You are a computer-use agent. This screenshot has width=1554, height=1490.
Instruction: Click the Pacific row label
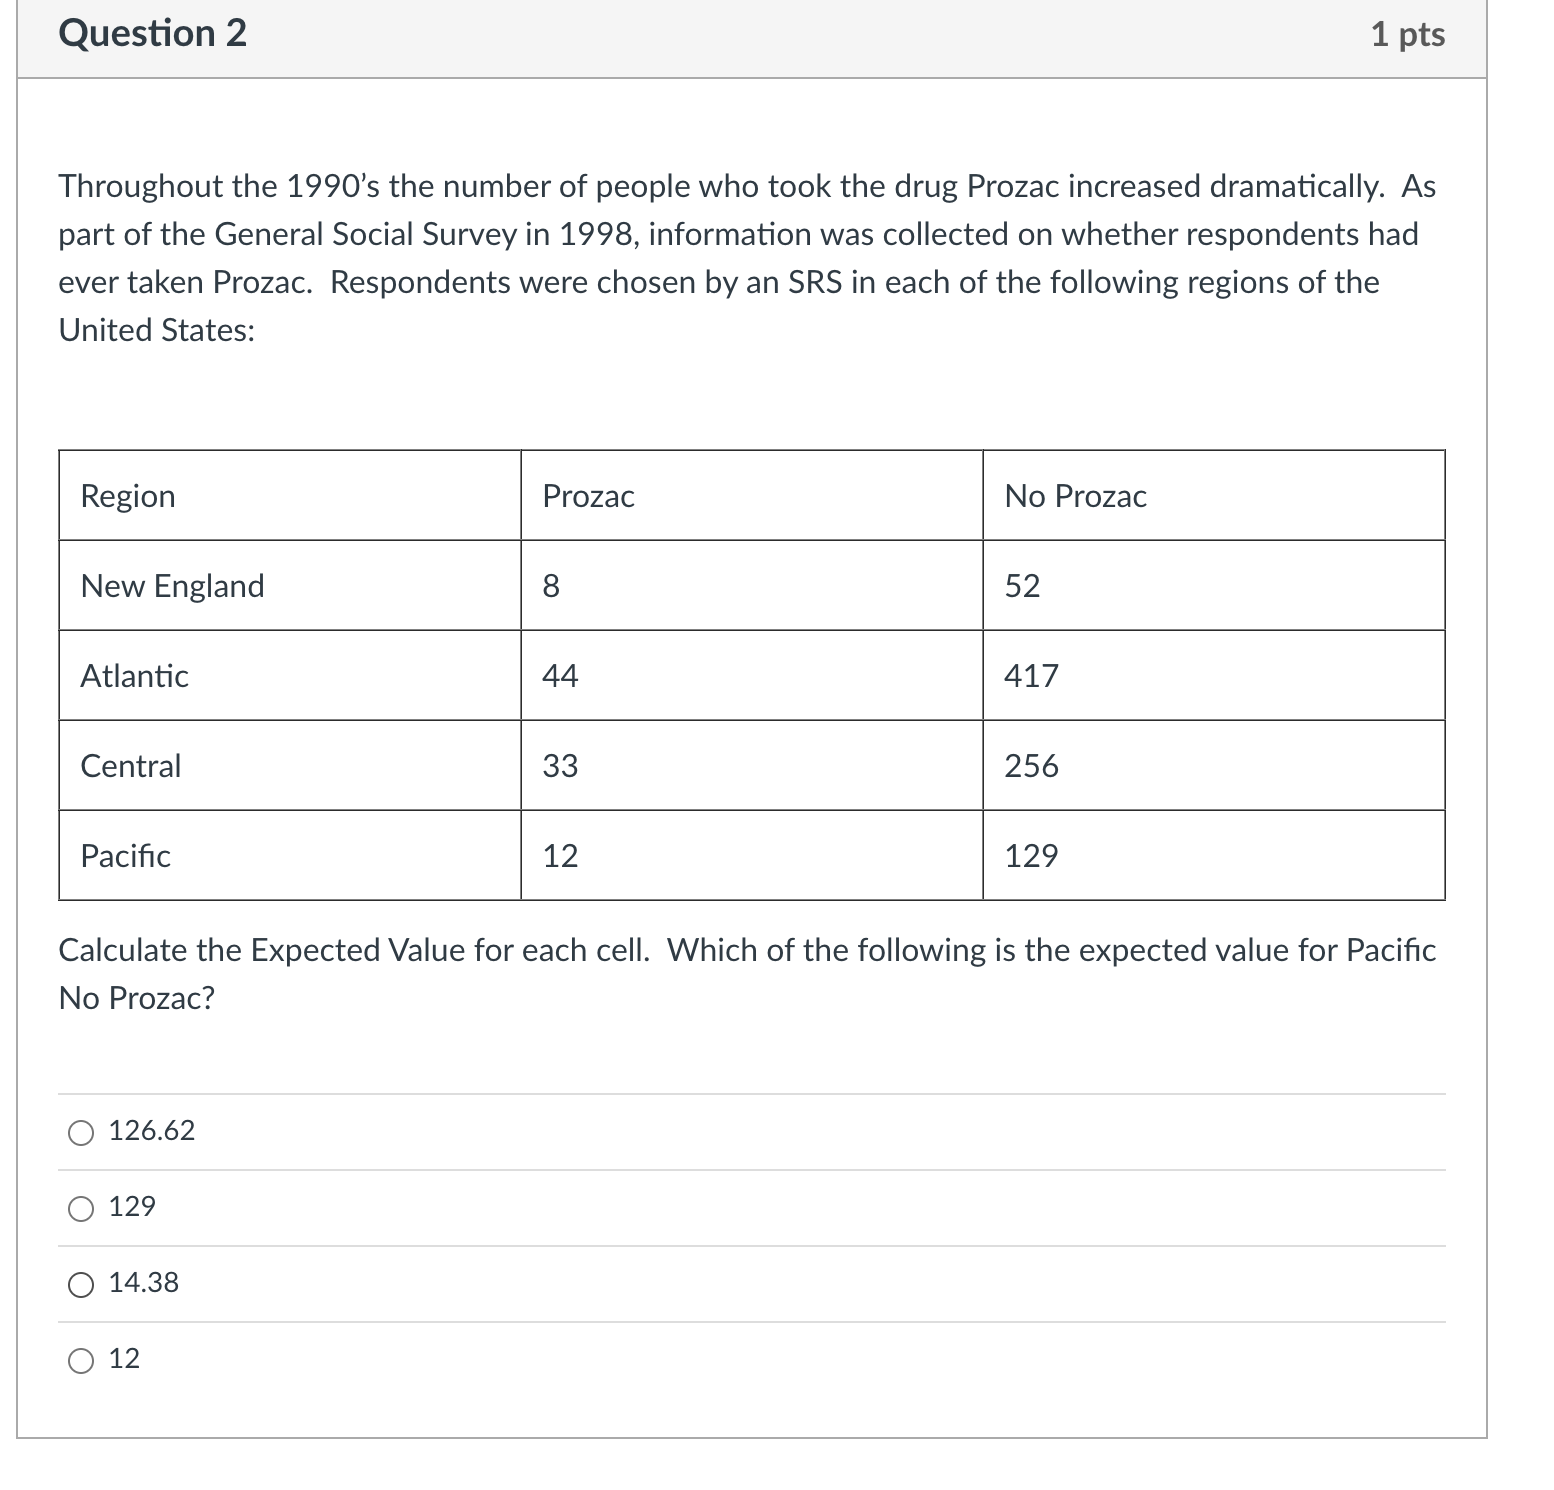coord(125,856)
